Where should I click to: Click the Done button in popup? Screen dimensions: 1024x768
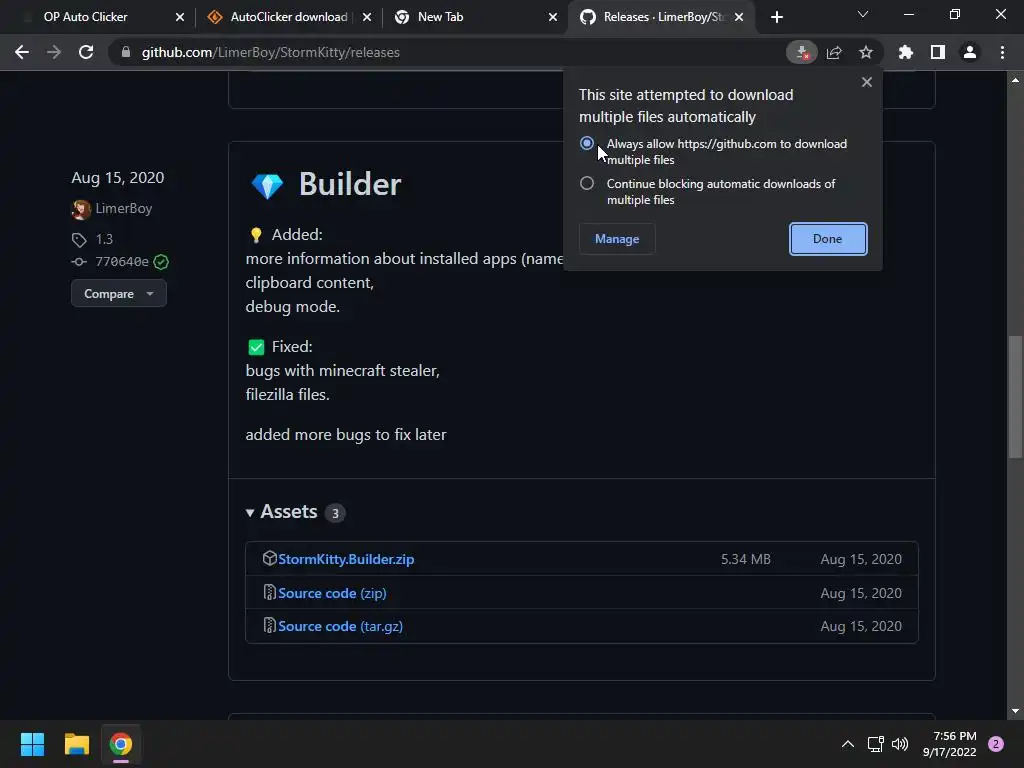coord(828,239)
